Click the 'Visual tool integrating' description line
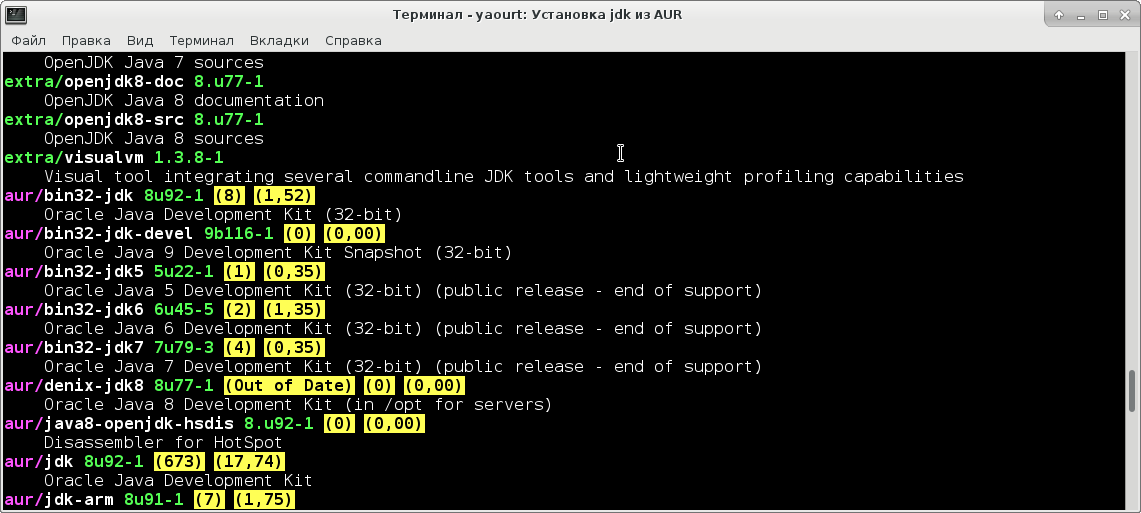 point(504,176)
